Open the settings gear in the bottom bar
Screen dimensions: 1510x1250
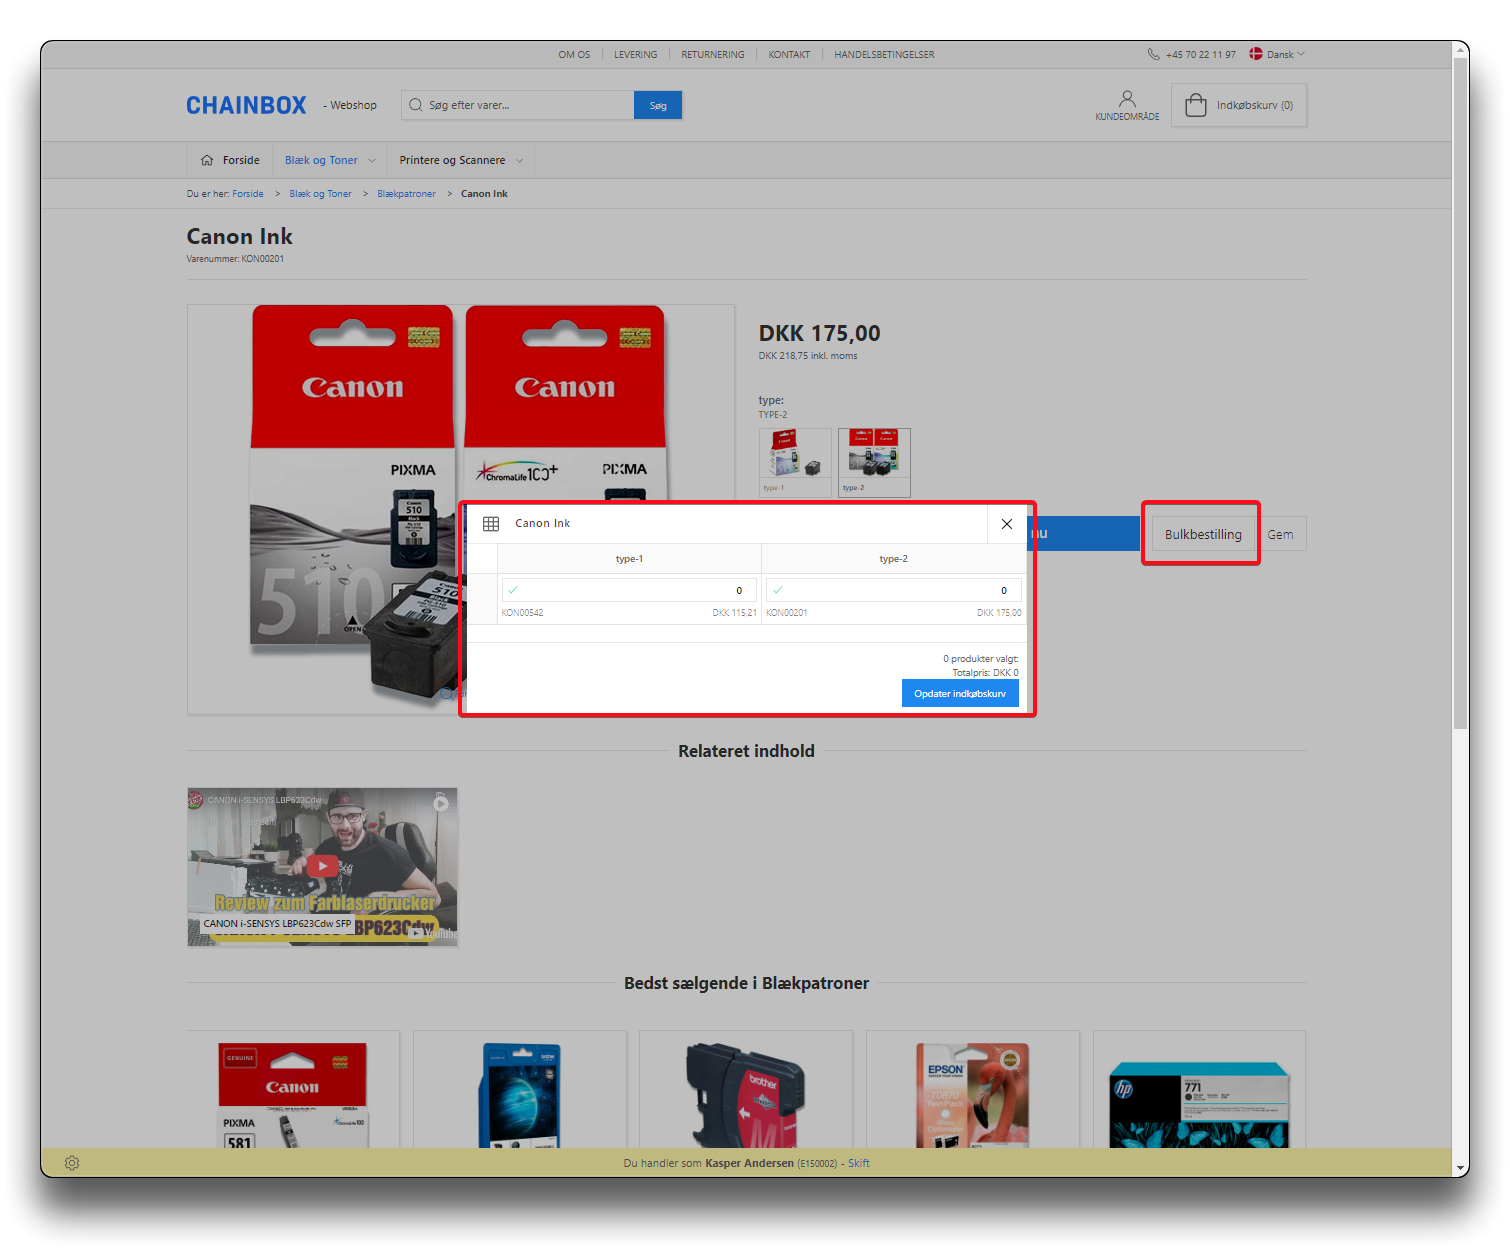72,1163
